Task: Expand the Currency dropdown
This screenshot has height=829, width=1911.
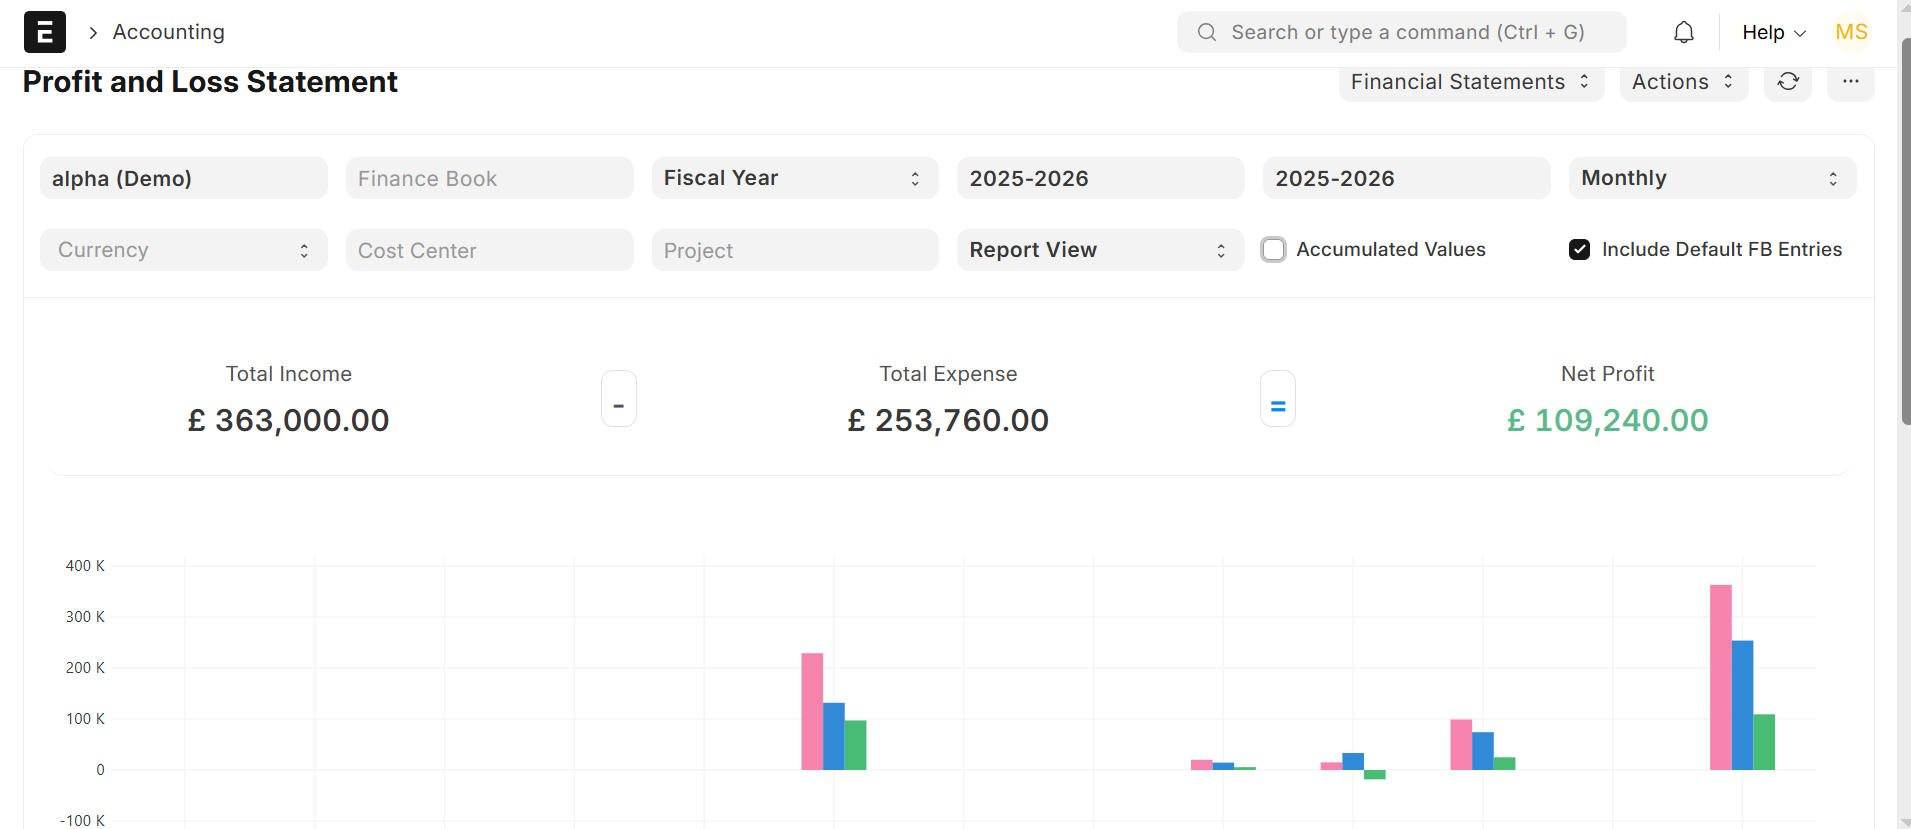Action: point(183,250)
